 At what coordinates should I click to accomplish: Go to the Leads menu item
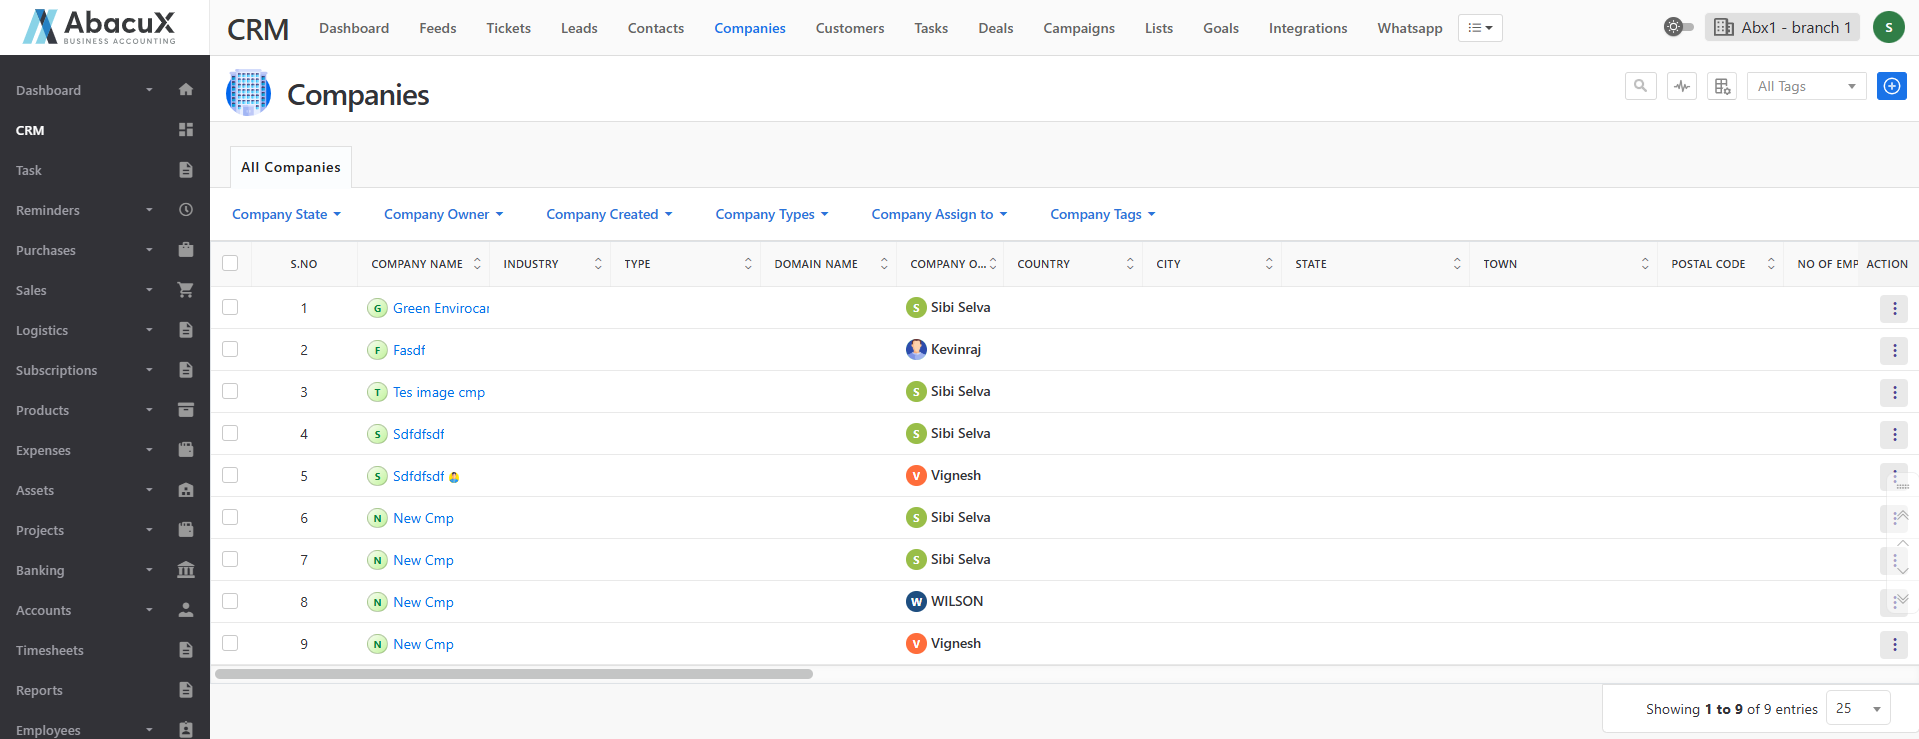[x=579, y=28]
